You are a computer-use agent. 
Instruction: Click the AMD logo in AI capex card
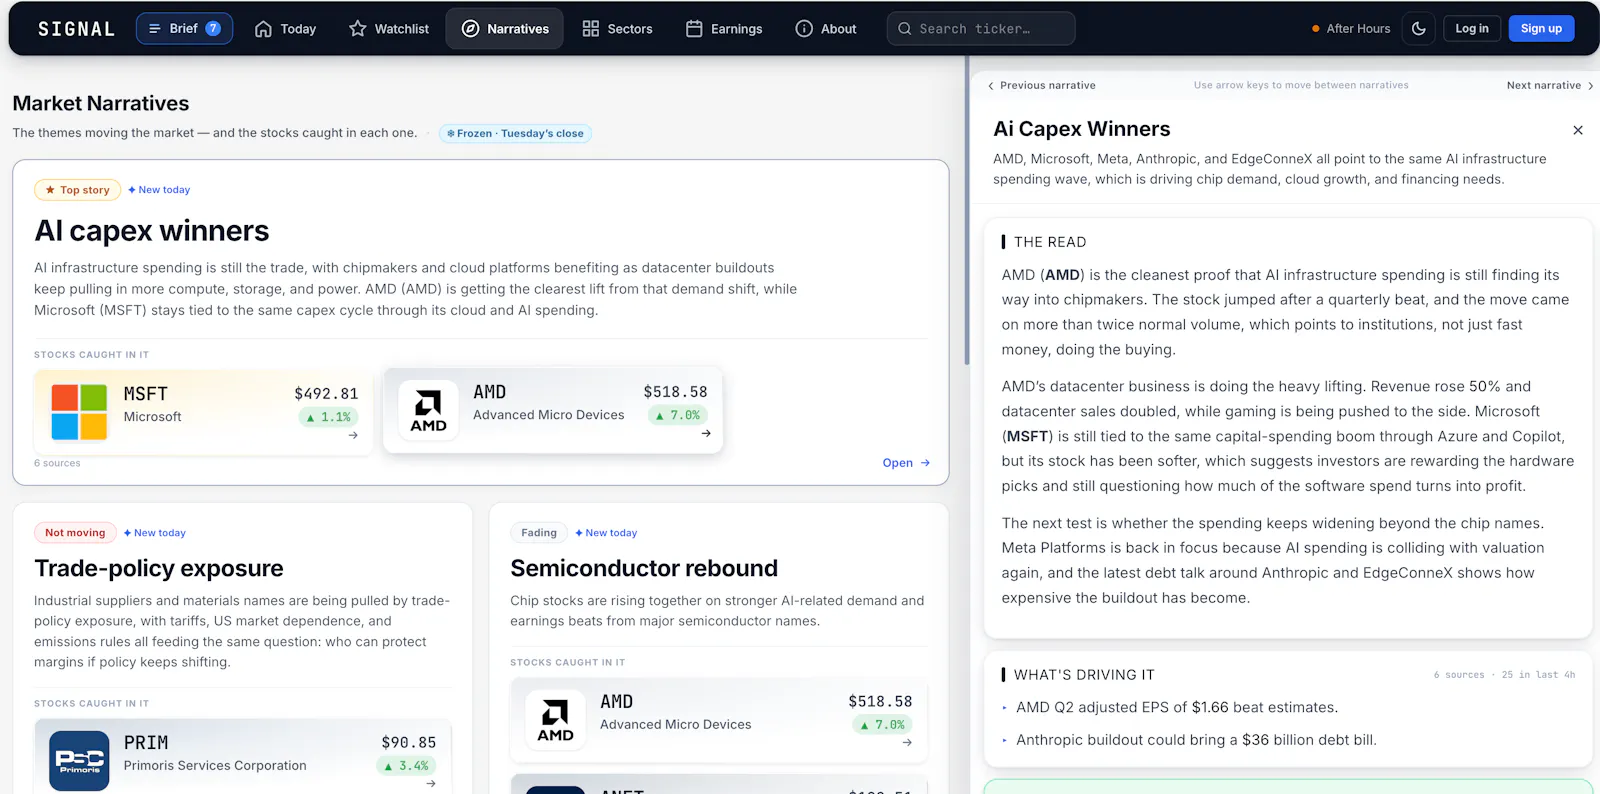tap(428, 411)
